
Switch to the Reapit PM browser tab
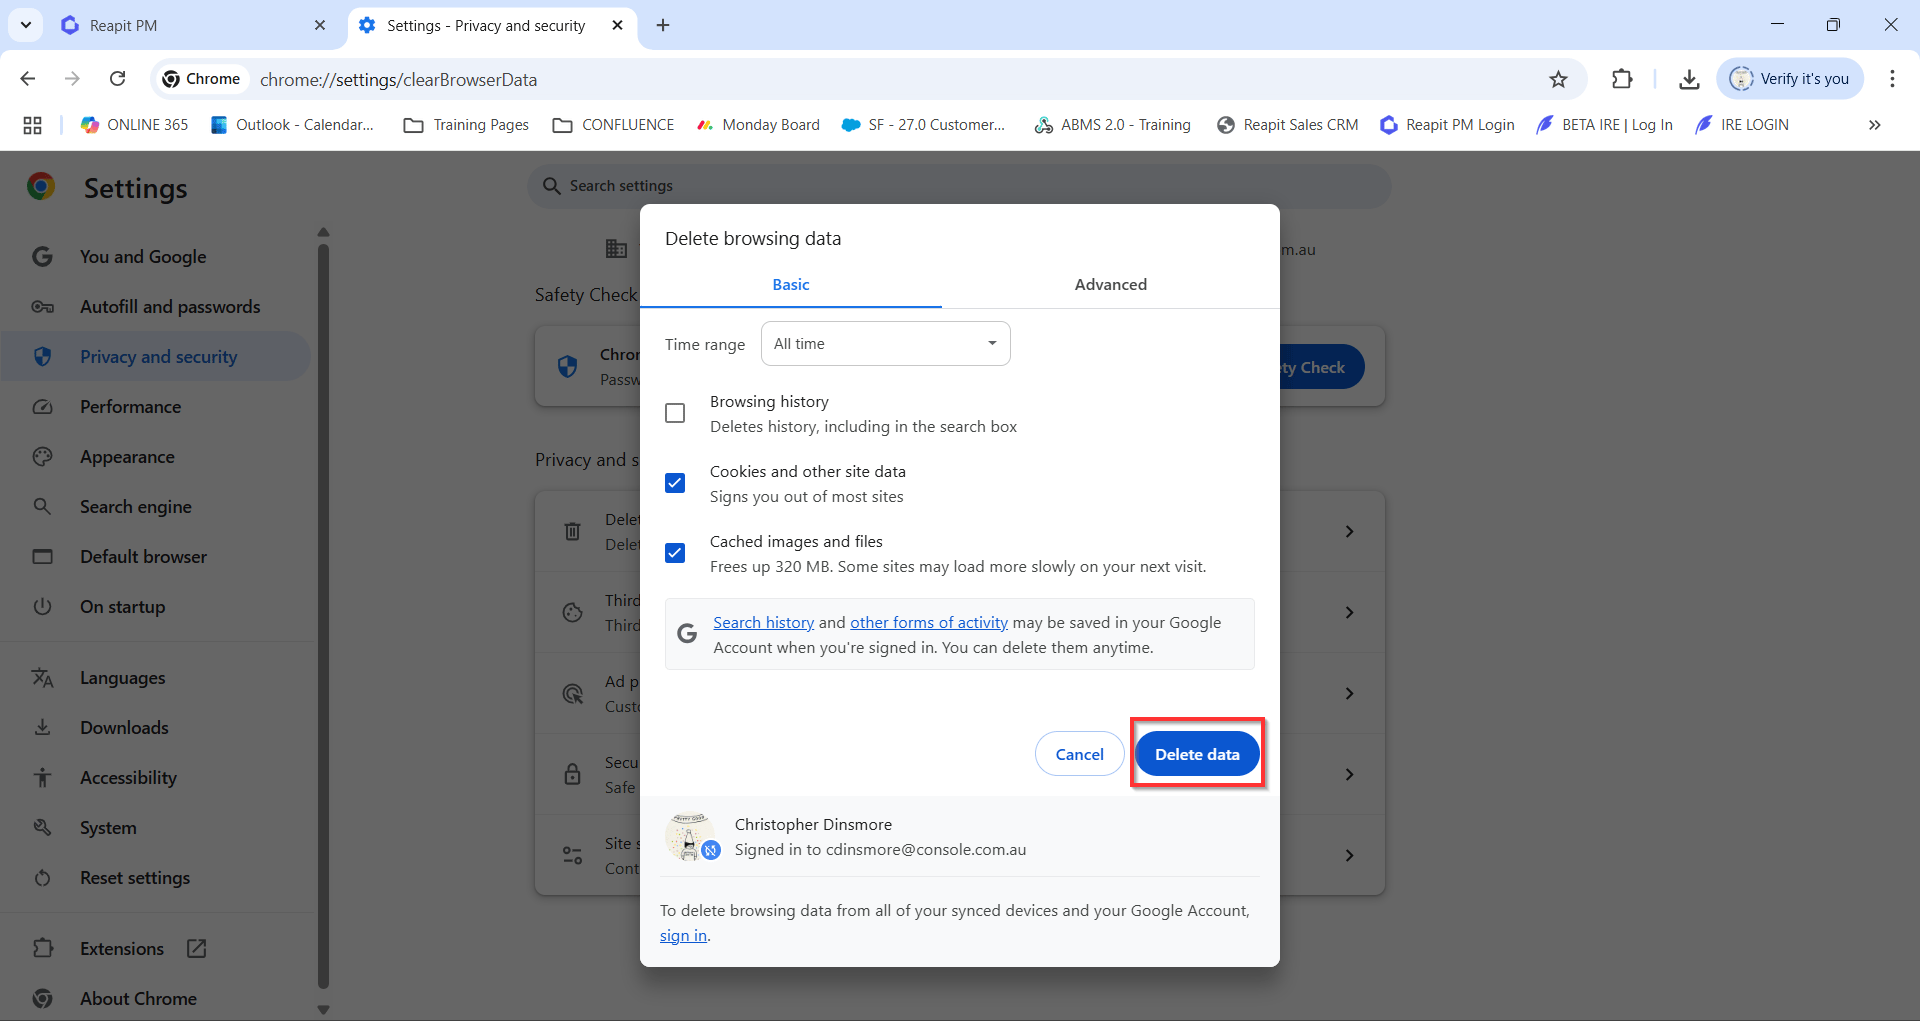pos(190,25)
